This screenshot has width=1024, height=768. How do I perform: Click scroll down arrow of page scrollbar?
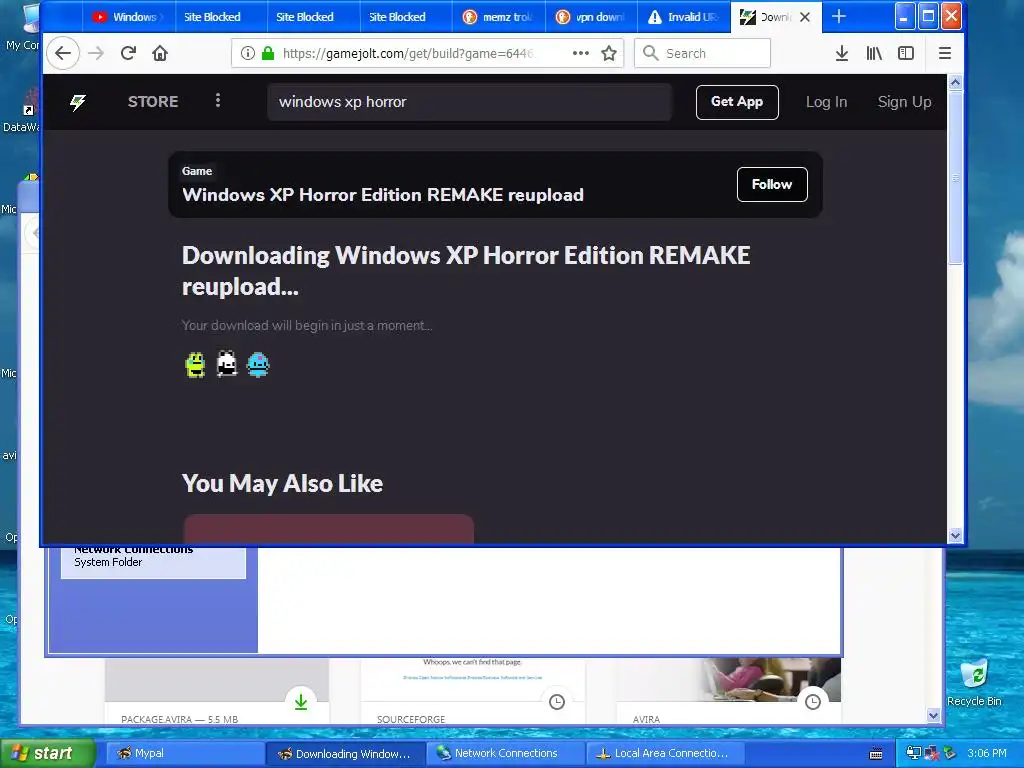pos(955,536)
